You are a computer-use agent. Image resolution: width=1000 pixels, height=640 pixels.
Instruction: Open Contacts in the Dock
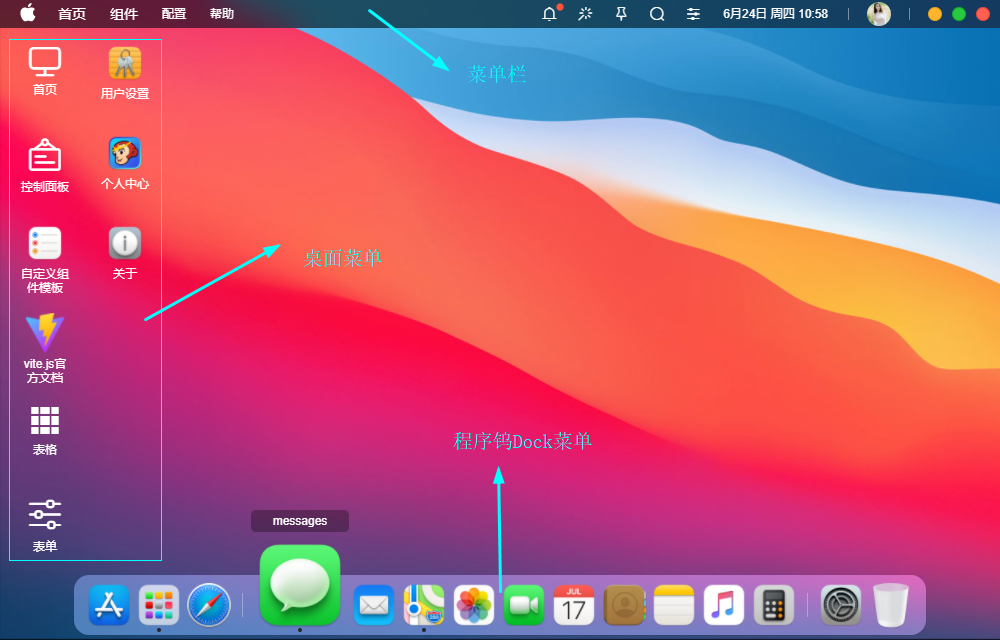coord(624,605)
